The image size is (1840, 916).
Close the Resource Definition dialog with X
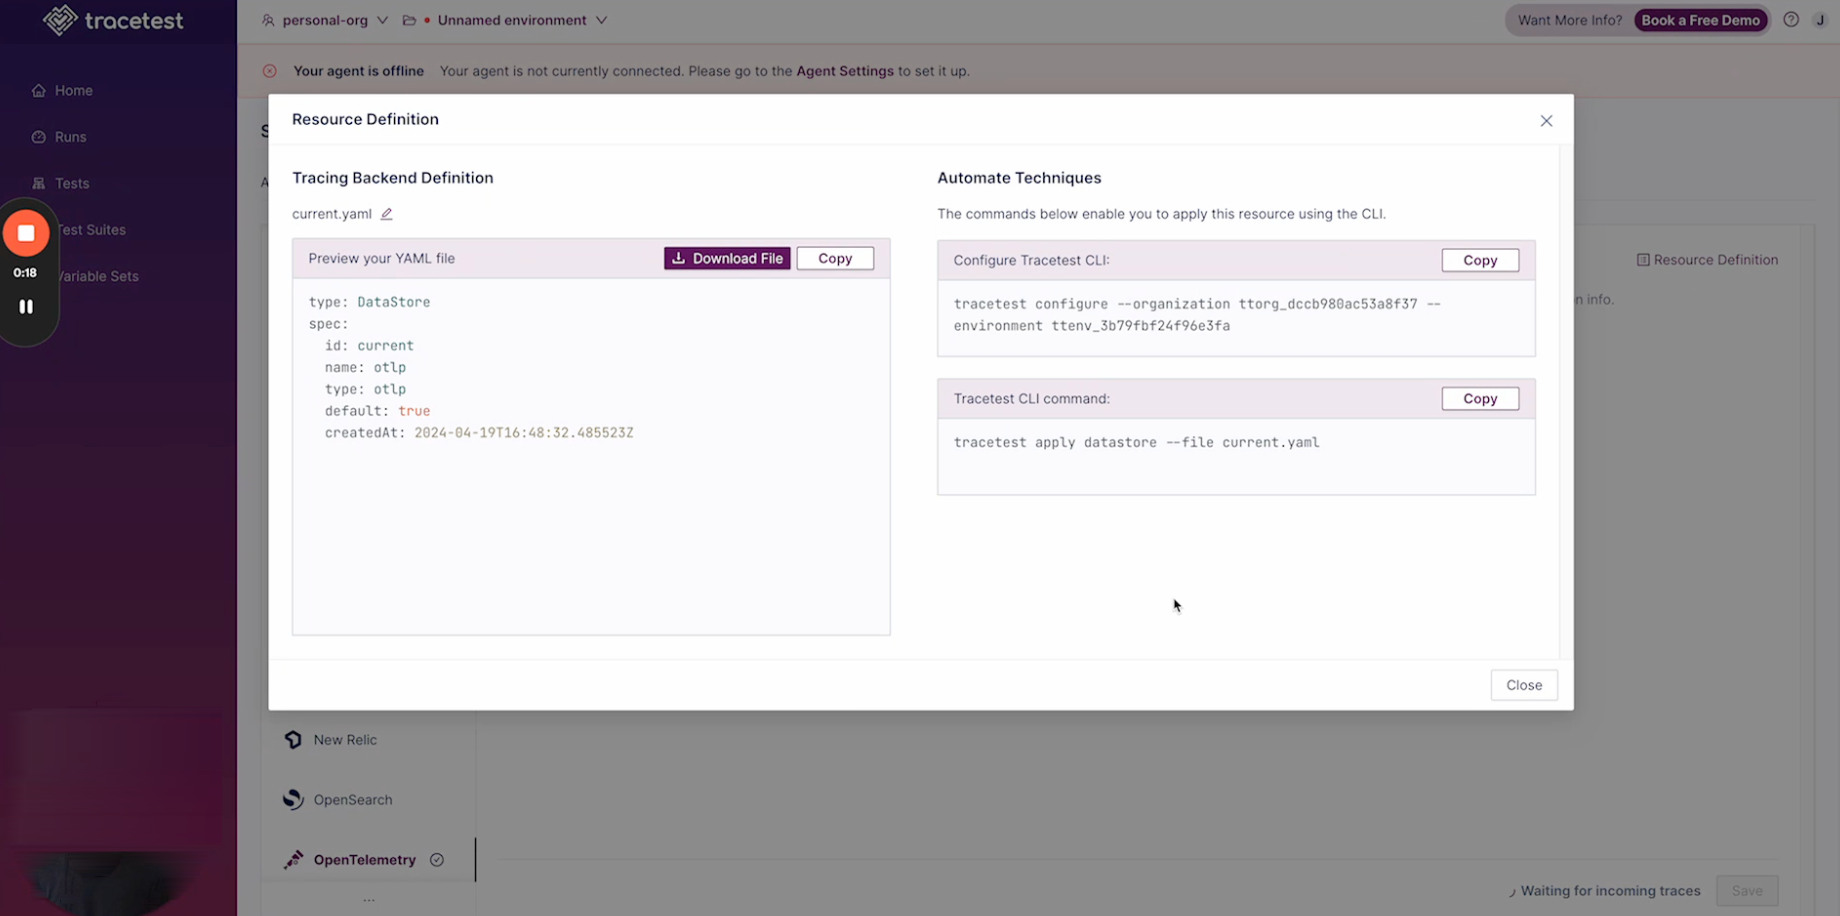[x=1546, y=121]
